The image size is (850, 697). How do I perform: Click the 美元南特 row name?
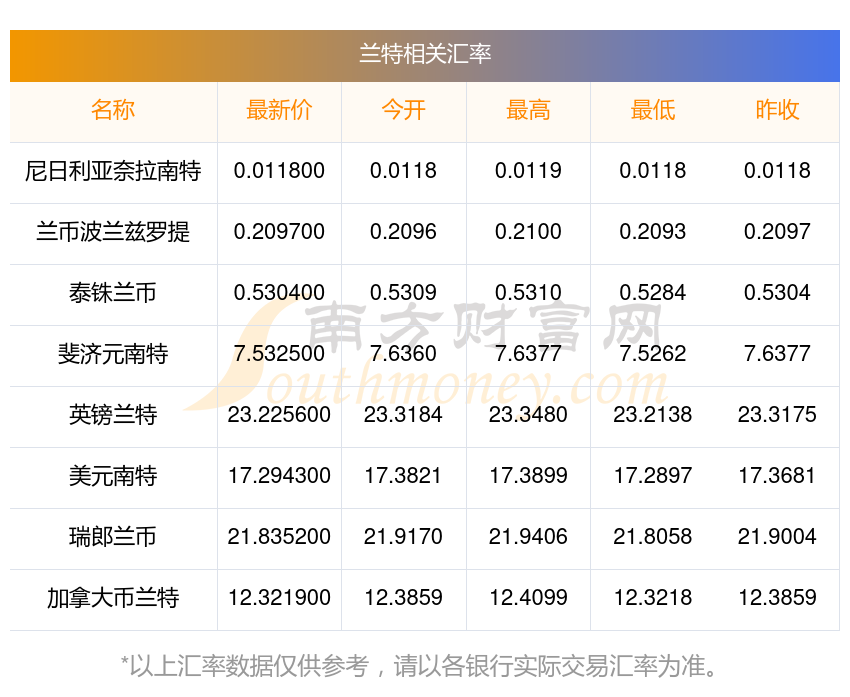(113, 476)
